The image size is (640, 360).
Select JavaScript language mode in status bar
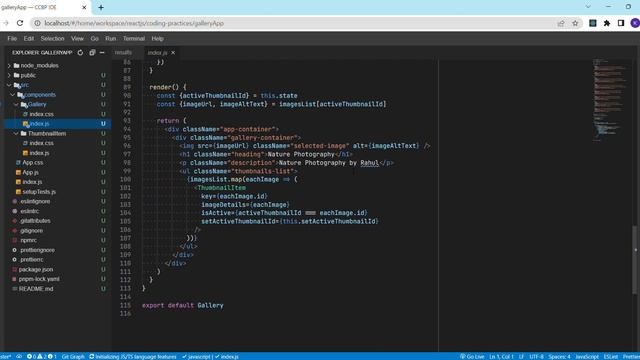click(587, 356)
